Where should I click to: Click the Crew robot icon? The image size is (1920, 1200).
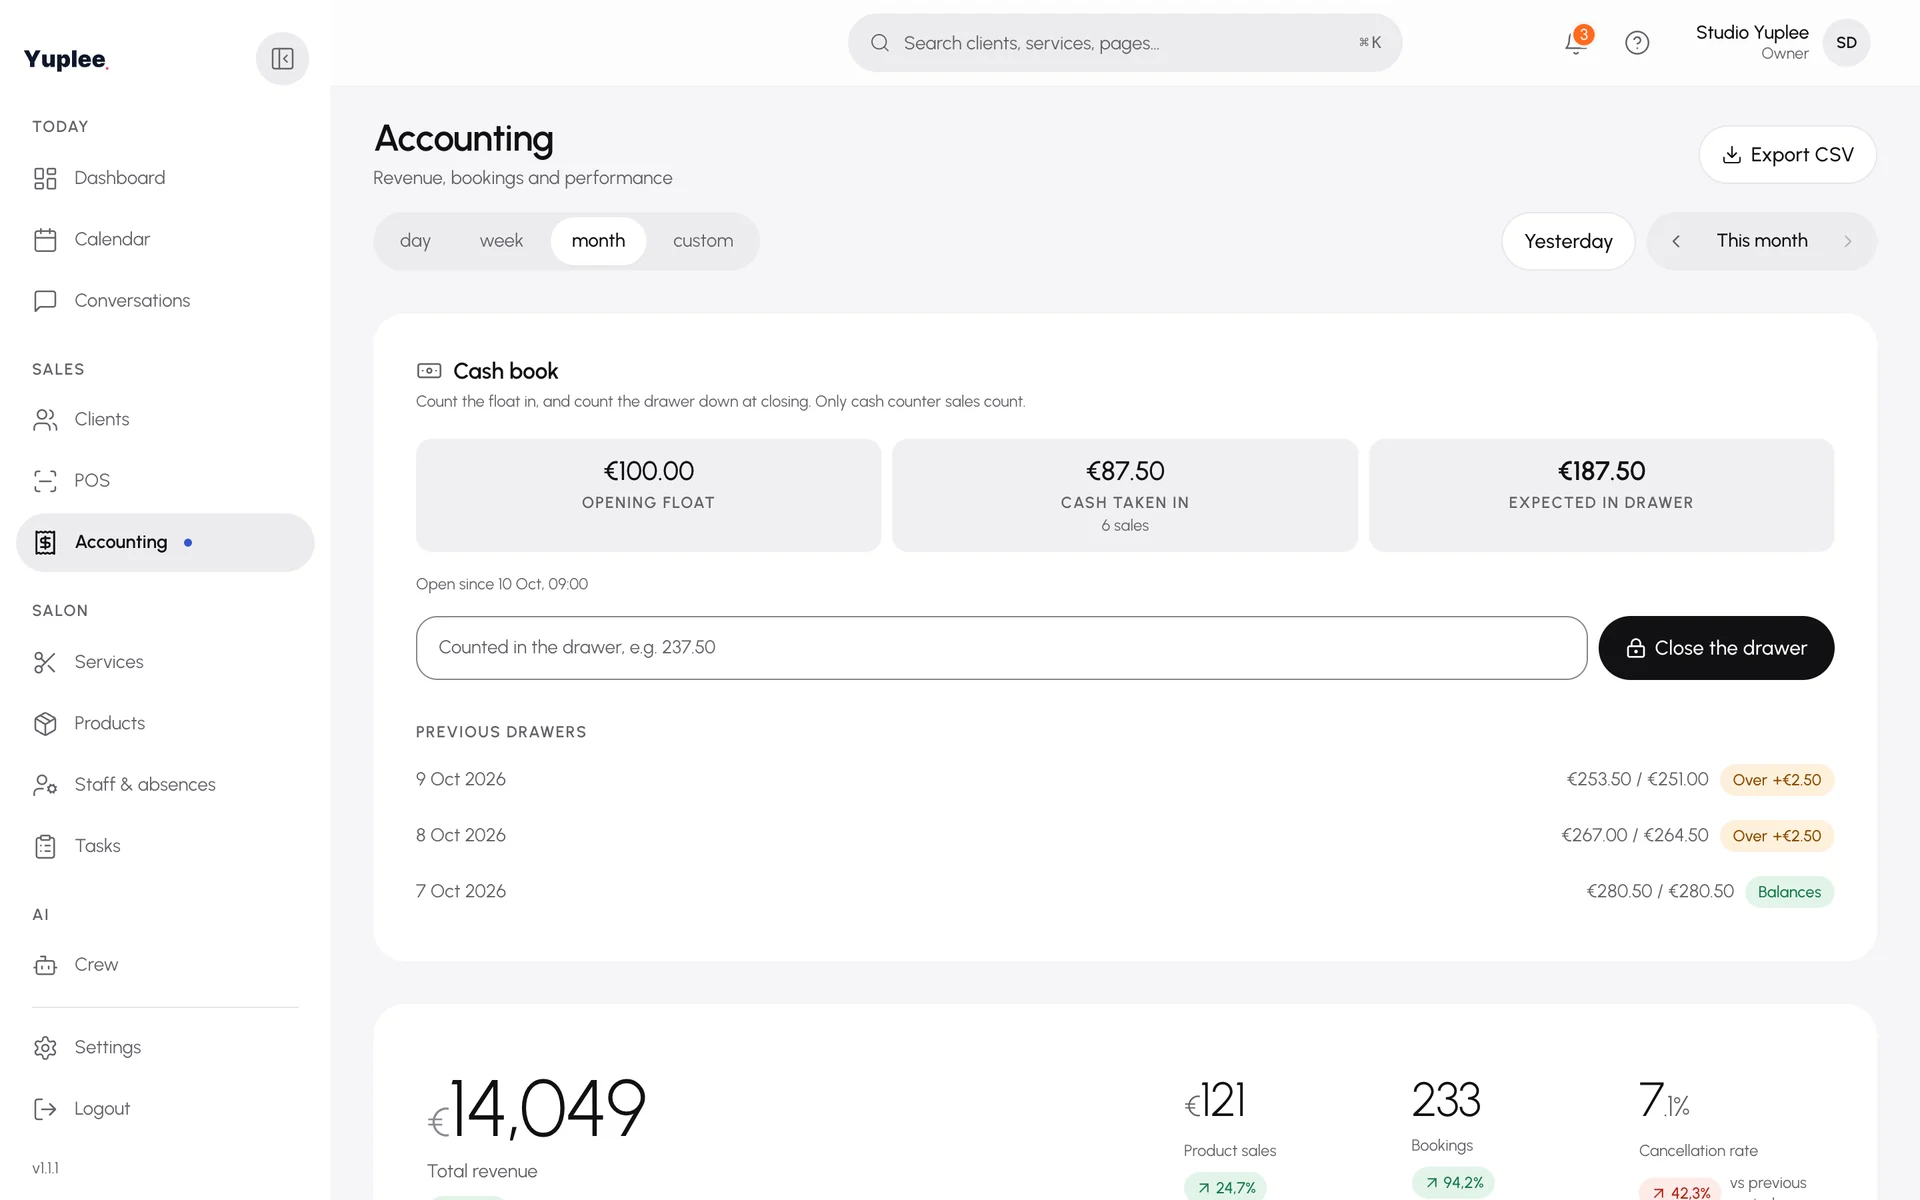(45, 965)
